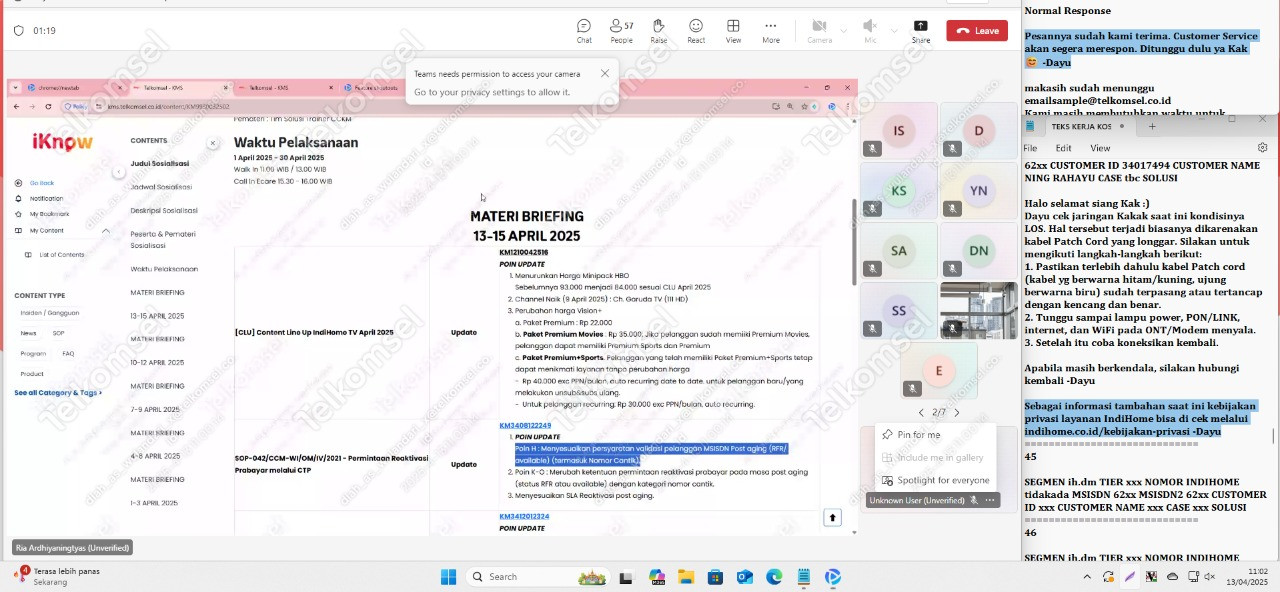Open the Notepad Edit menu

point(1063,148)
